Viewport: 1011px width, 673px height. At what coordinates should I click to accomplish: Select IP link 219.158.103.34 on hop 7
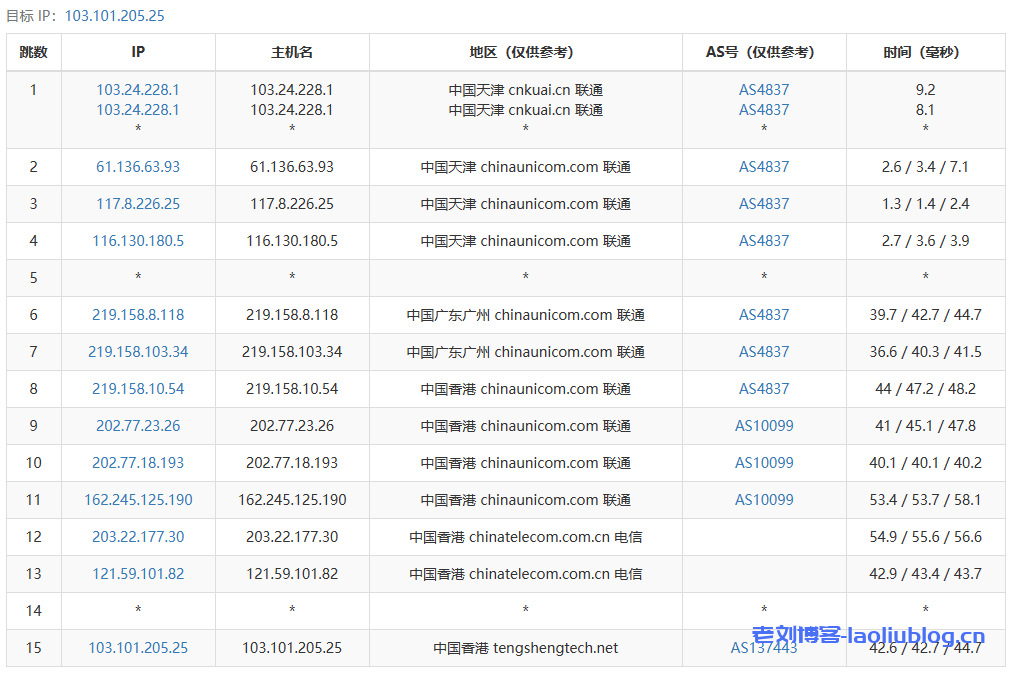click(137, 352)
